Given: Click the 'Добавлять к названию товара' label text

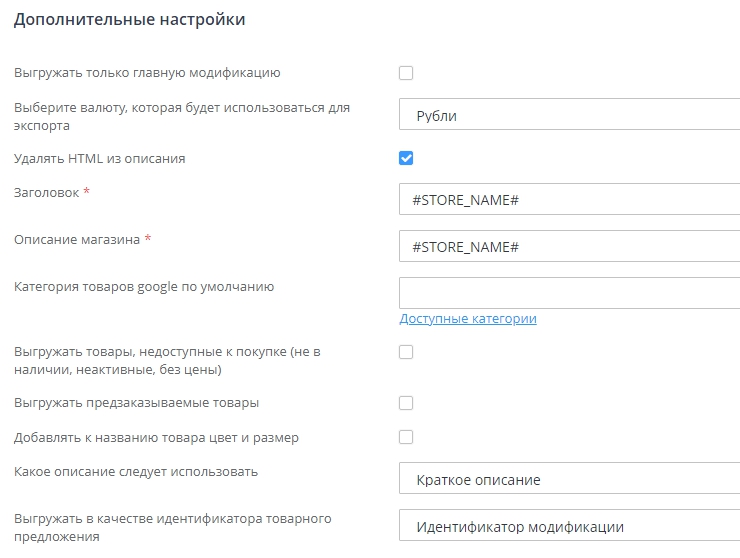Looking at the screenshot, I should [x=156, y=437].
